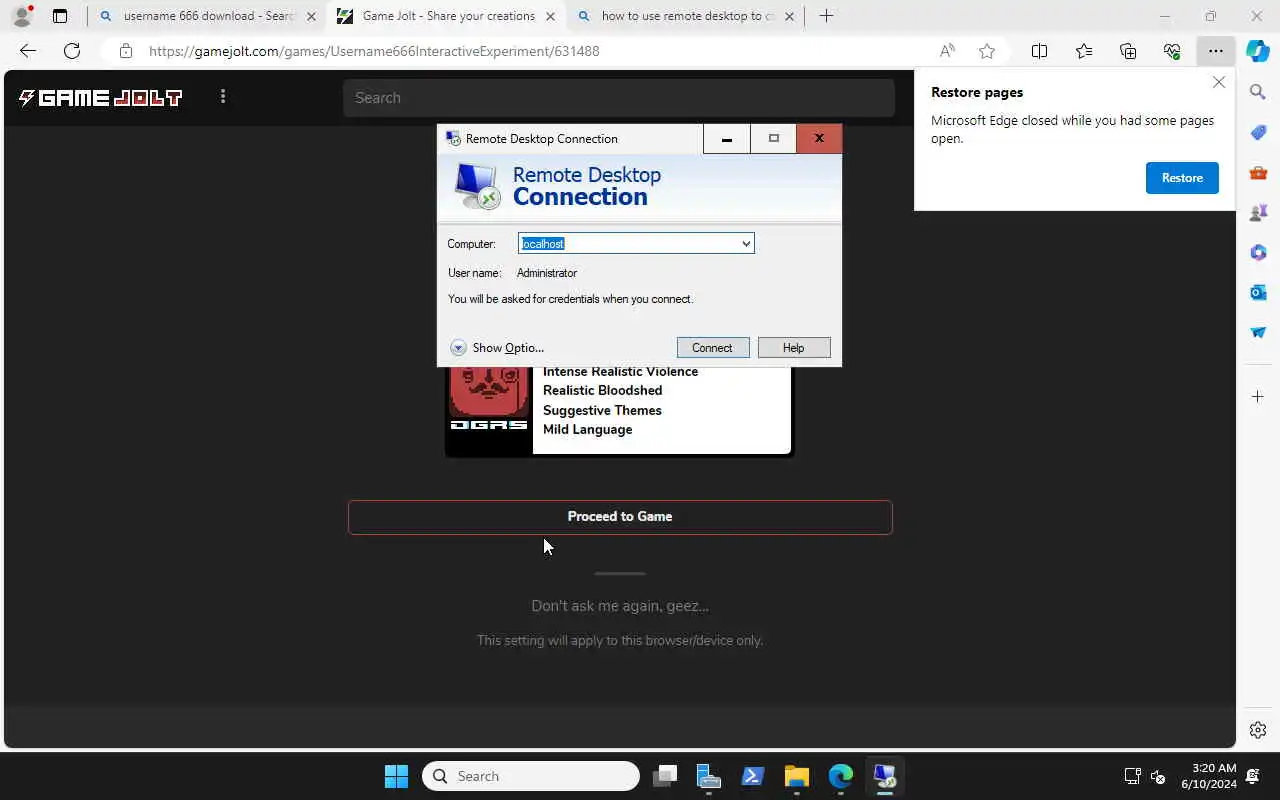This screenshot has height=800, width=1280.
Task: Open Task View on the taskbar
Action: 665,776
